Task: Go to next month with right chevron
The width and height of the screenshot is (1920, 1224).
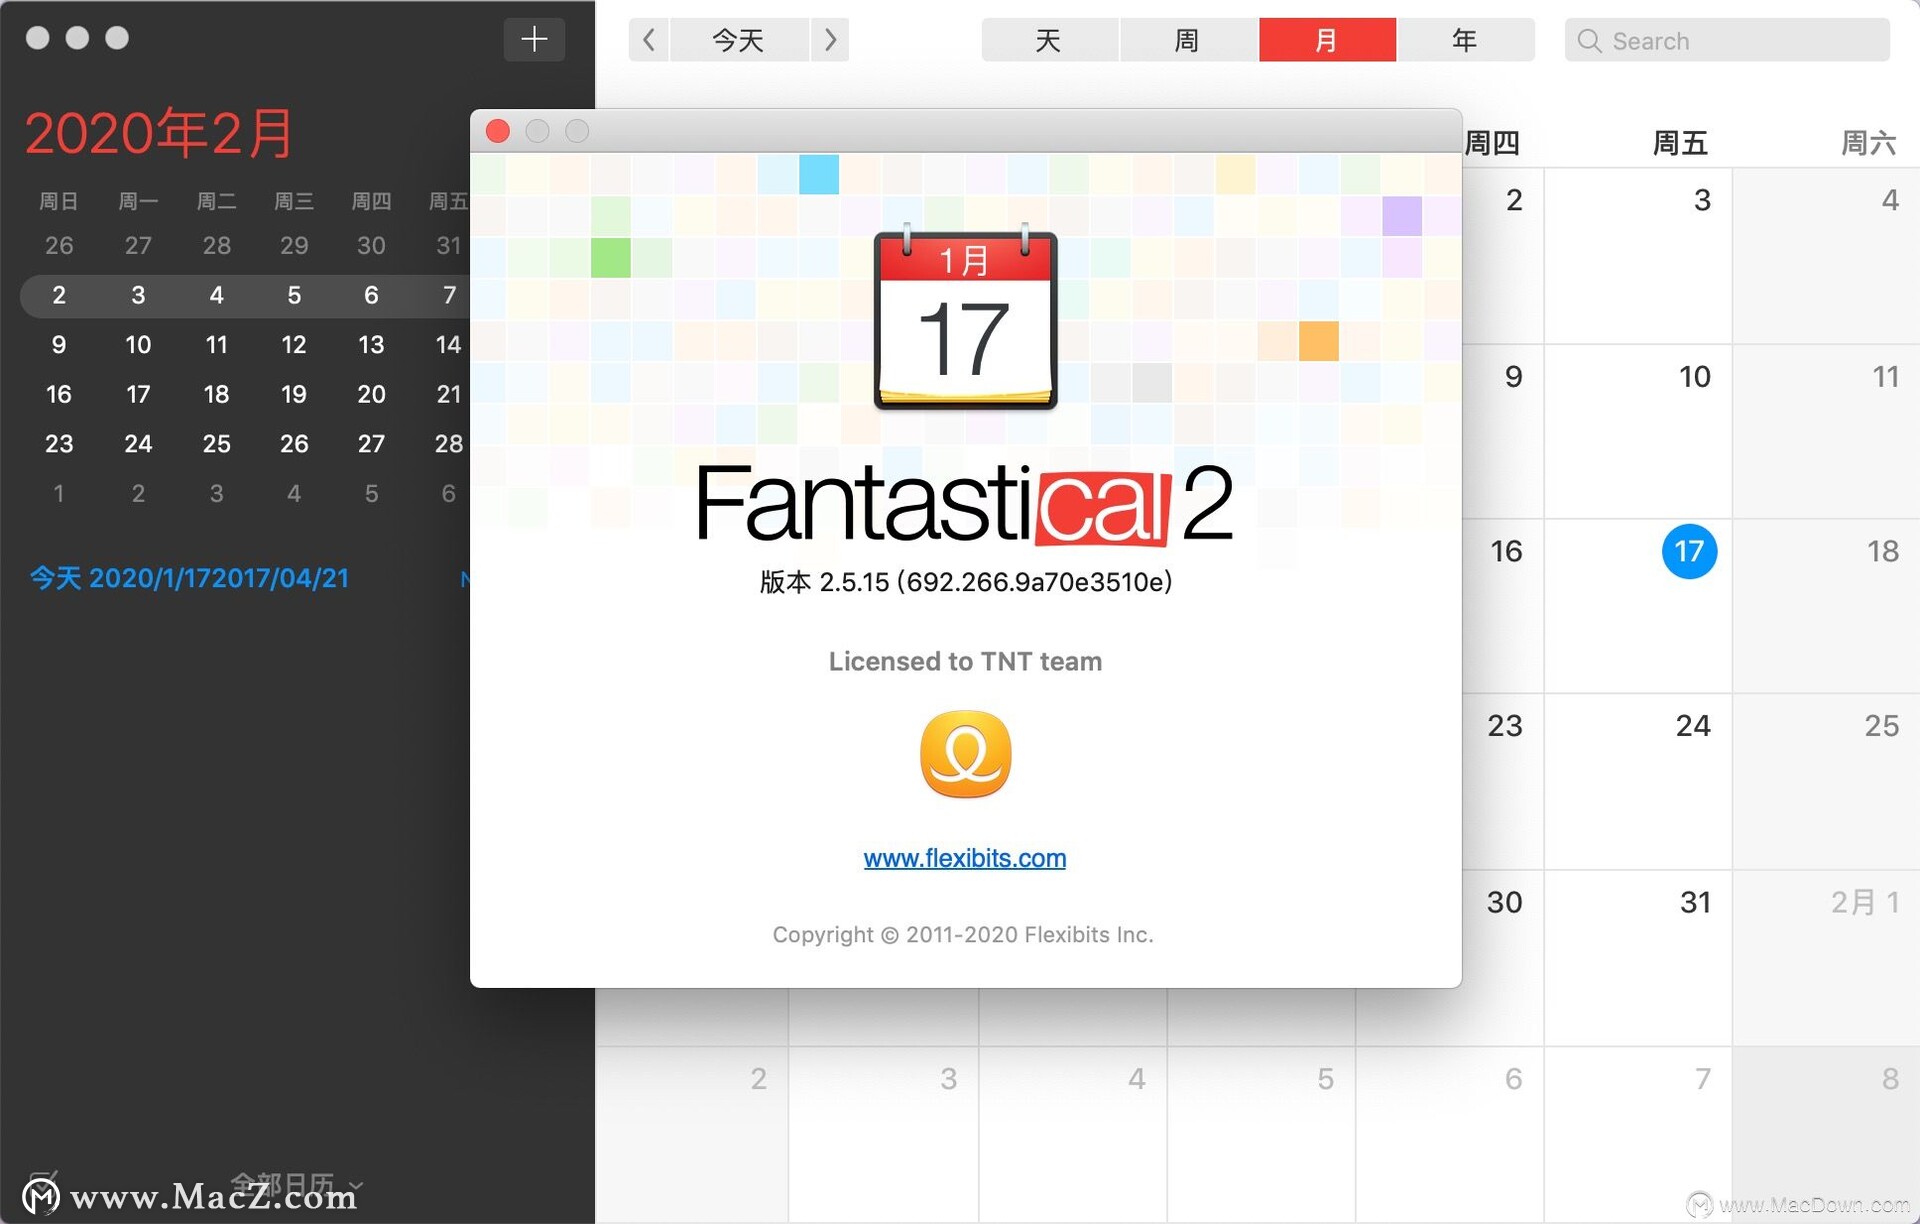Action: pyautogui.click(x=830, y=40)
